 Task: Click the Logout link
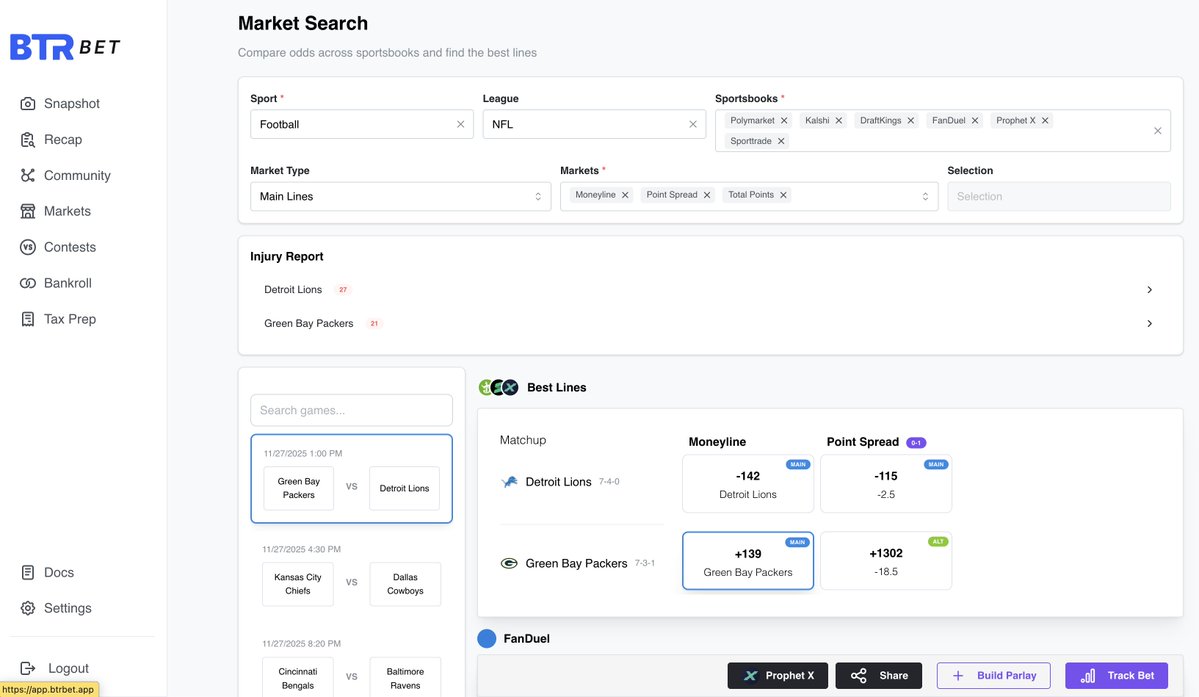[x=68, y=668]
